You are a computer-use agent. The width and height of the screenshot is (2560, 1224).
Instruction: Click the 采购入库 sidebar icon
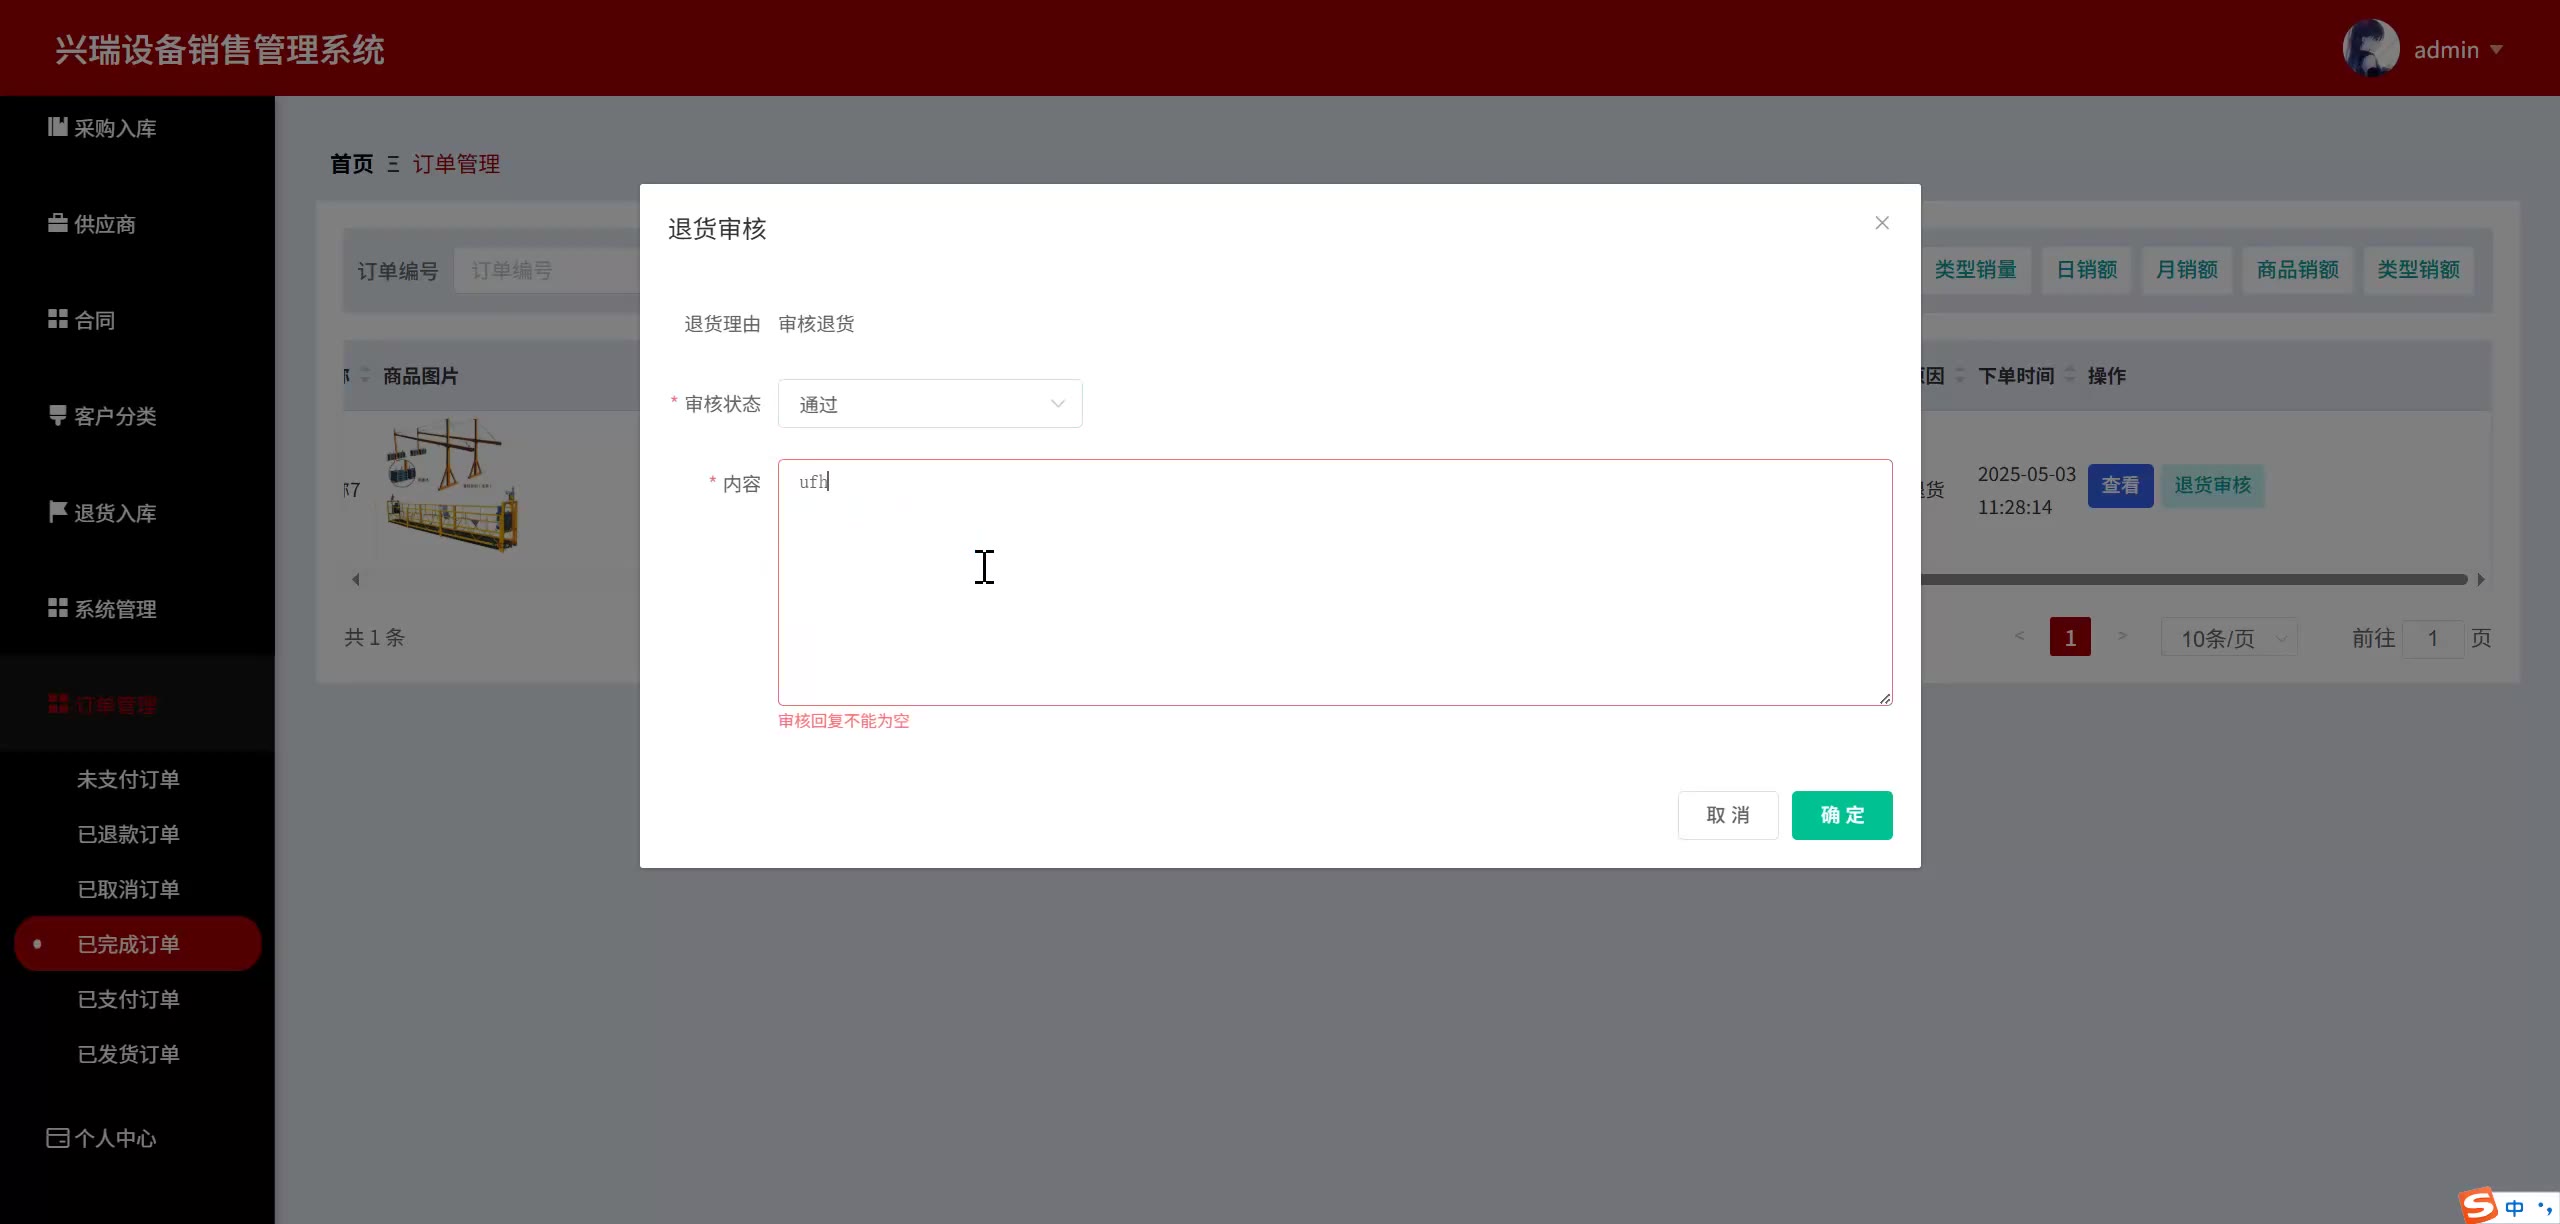pyautogui.click(x=57, y=127)
